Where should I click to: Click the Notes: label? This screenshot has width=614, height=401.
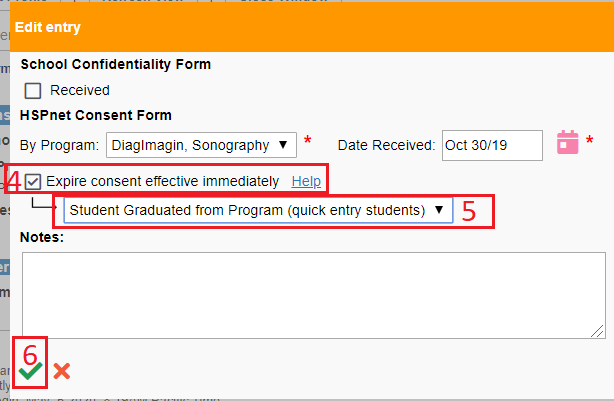[x=42, y=237]
